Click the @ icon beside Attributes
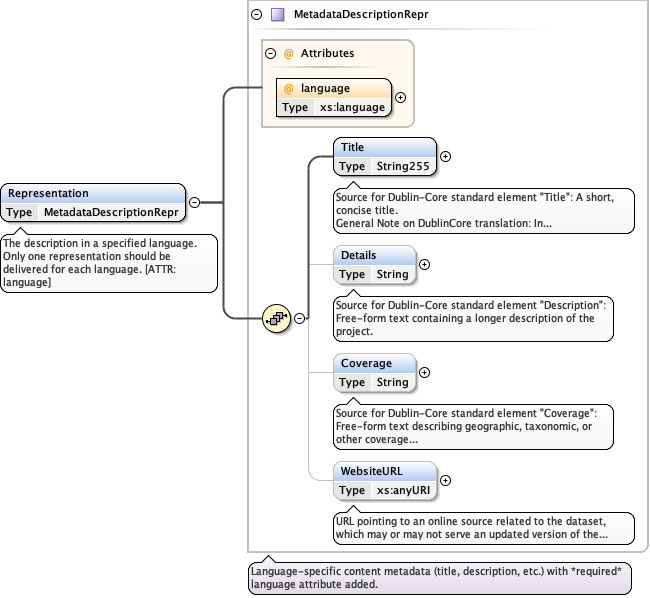Screen dimensions: 650x598 (x=288, y=53)
